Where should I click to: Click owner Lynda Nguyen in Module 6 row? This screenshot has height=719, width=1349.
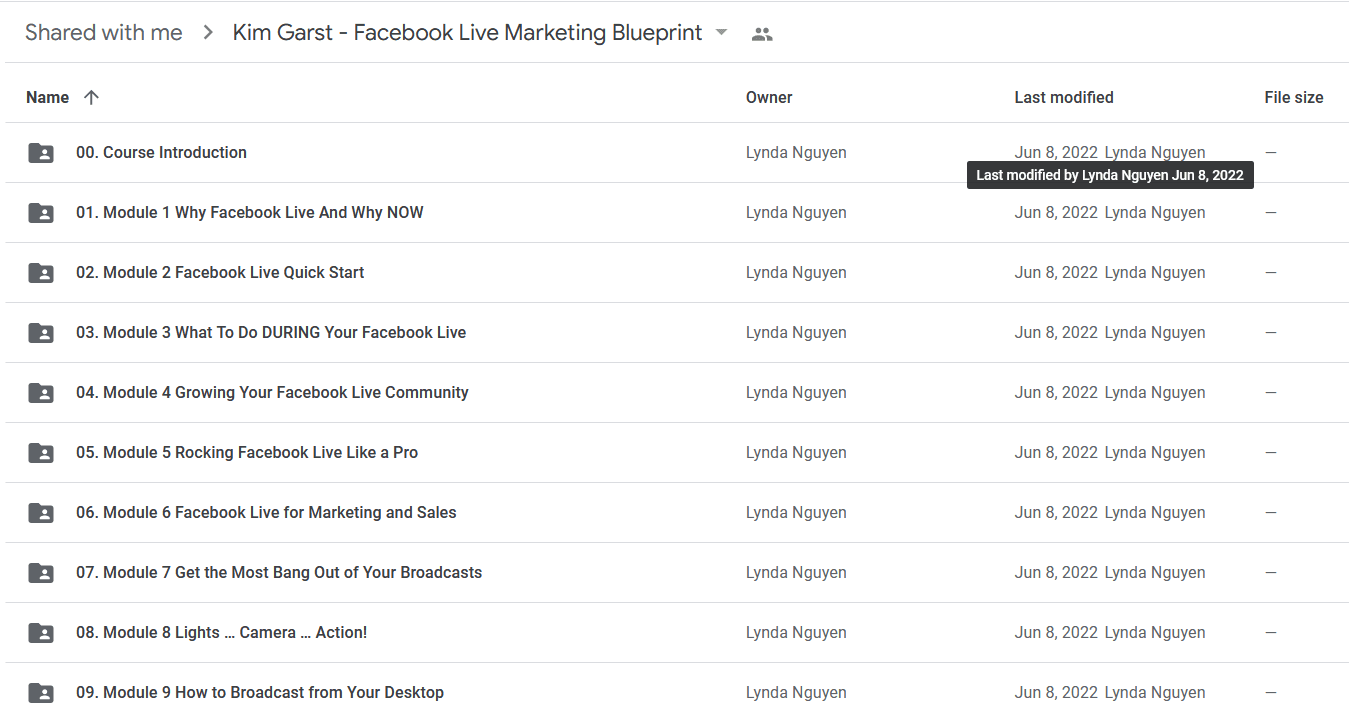coord(796,512)
